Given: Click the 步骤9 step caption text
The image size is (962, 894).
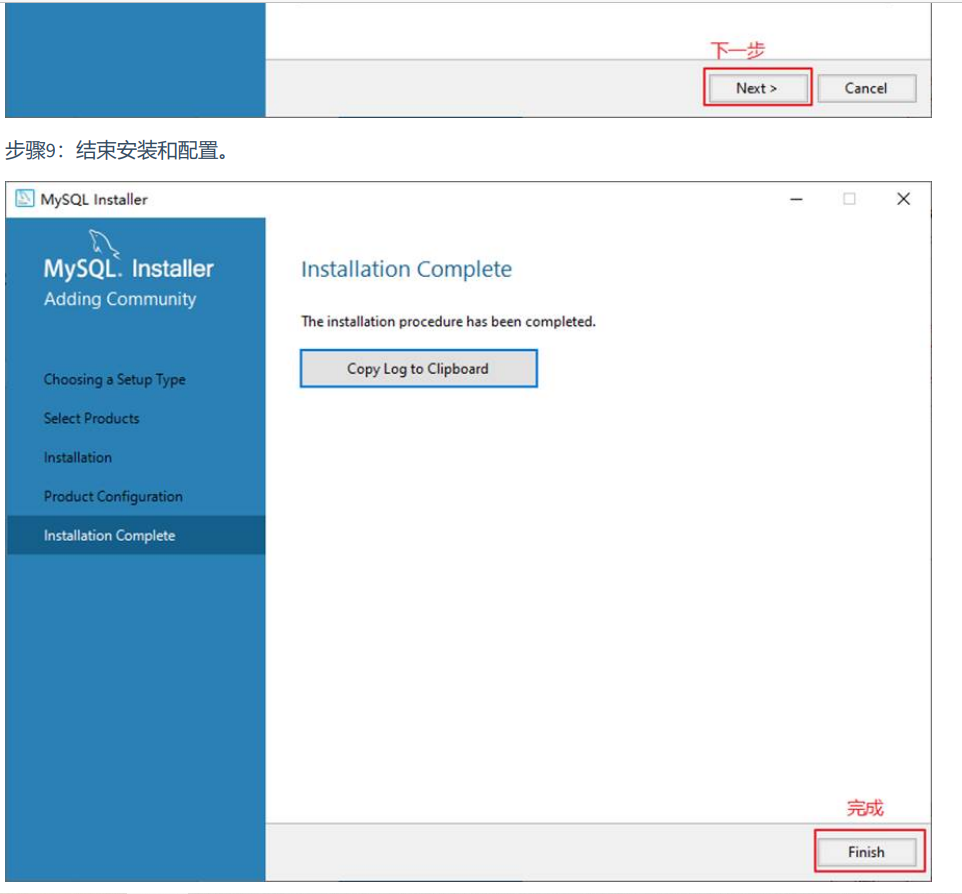Looking at the screenshot, I should (118, 150).
